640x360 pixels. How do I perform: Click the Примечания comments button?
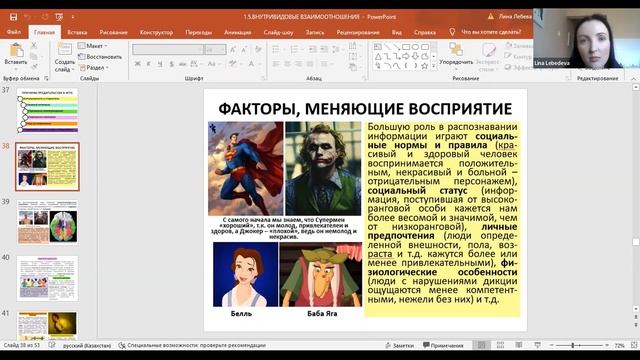point(443,345)
